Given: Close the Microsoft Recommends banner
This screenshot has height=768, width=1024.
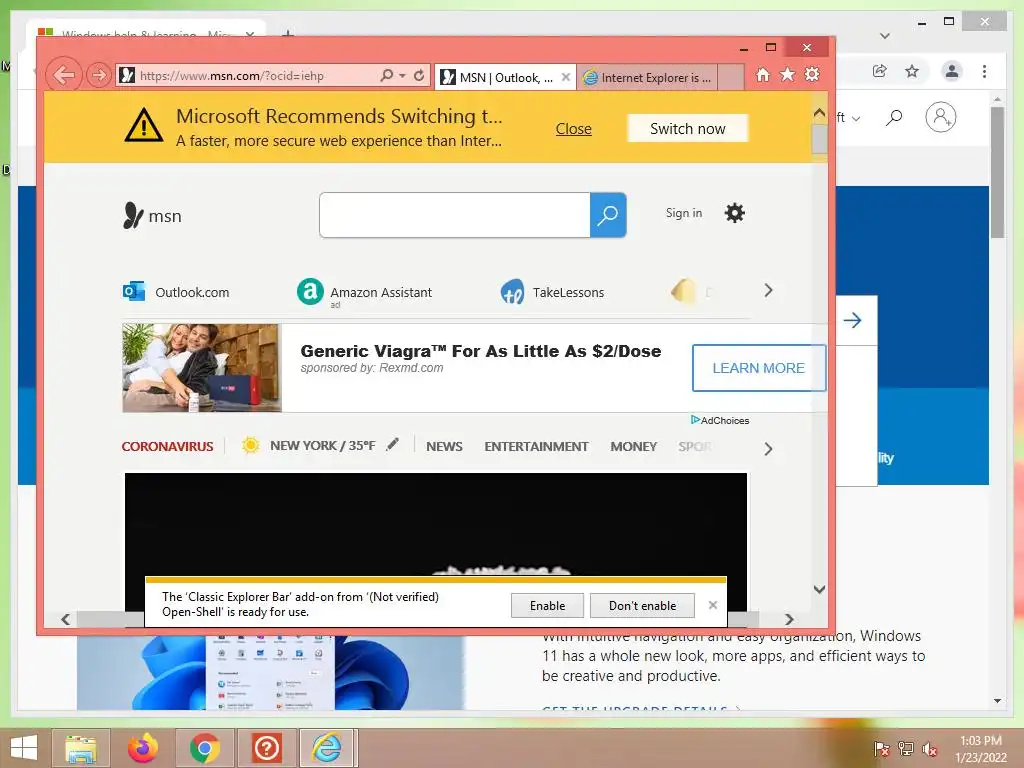Looking at the screenshot, I should coord(573,129).
